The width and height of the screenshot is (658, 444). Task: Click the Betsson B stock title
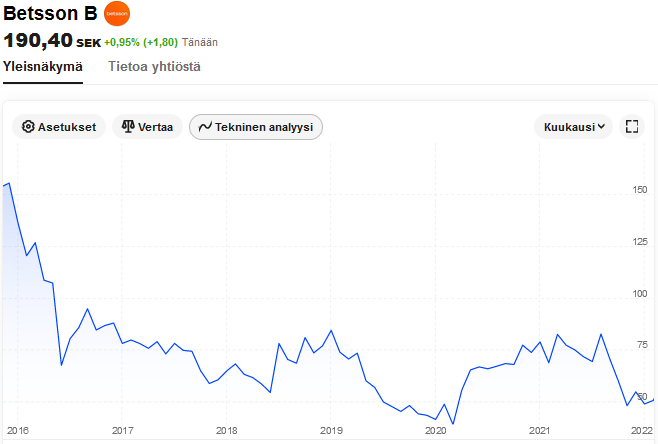pyautogui.click(x=50, y=15)
